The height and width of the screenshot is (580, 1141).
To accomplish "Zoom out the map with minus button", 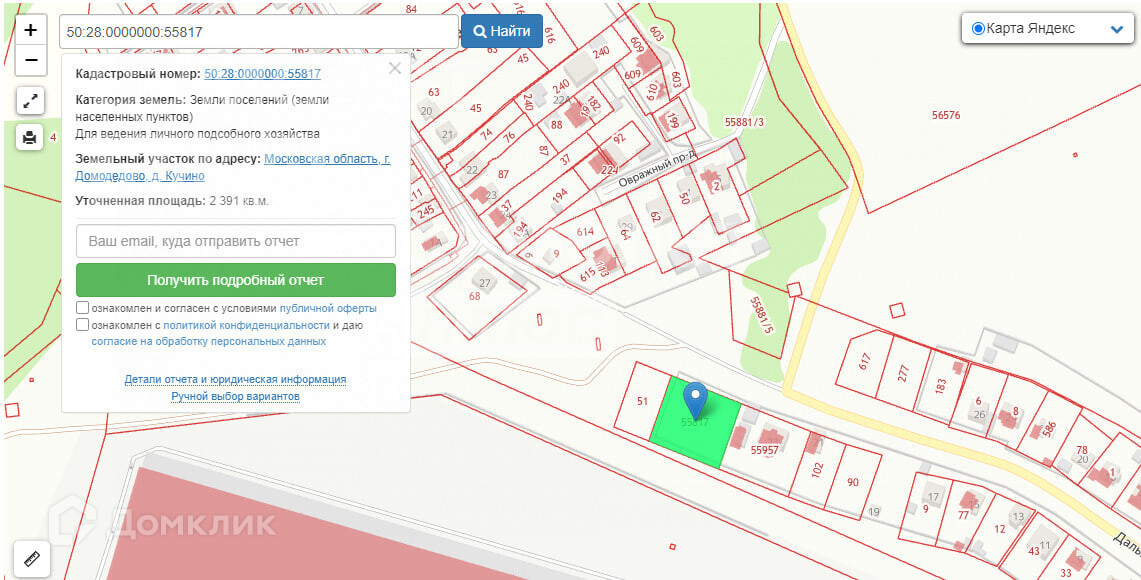I will [x=30, y=60].
